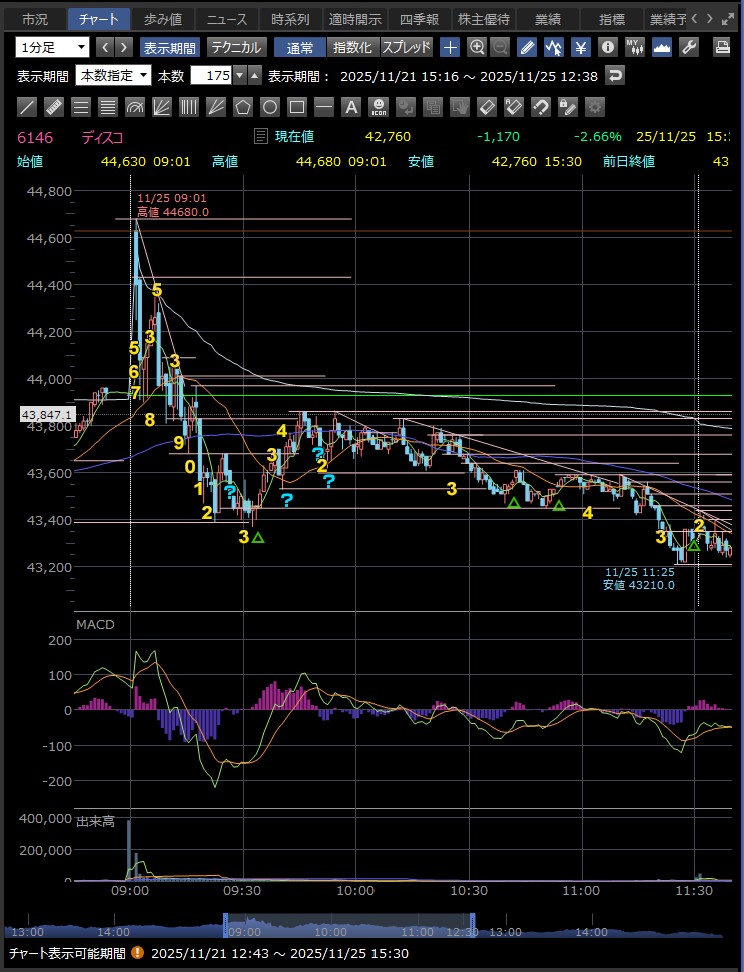Switch to the ニュース tab
The height and width of the screenshot is (972, 744).
coord(226,19)
